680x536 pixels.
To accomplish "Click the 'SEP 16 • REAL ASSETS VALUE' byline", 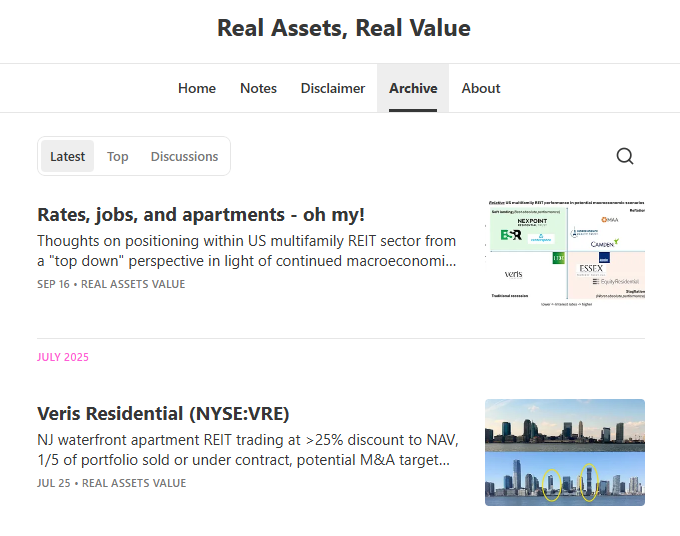I will (111, 284).
